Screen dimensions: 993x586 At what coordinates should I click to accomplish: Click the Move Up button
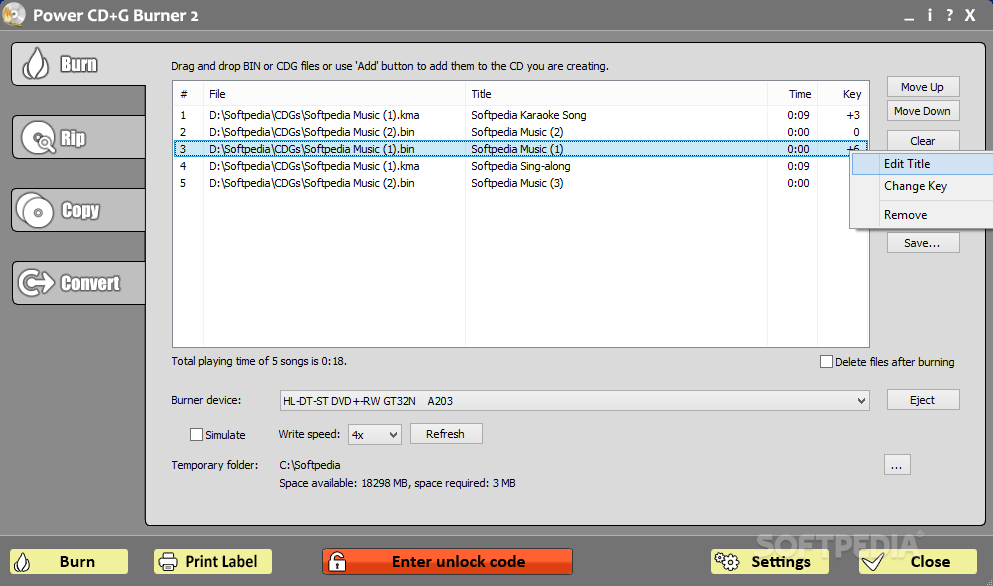pyautogui.click(x=923, y=87)
